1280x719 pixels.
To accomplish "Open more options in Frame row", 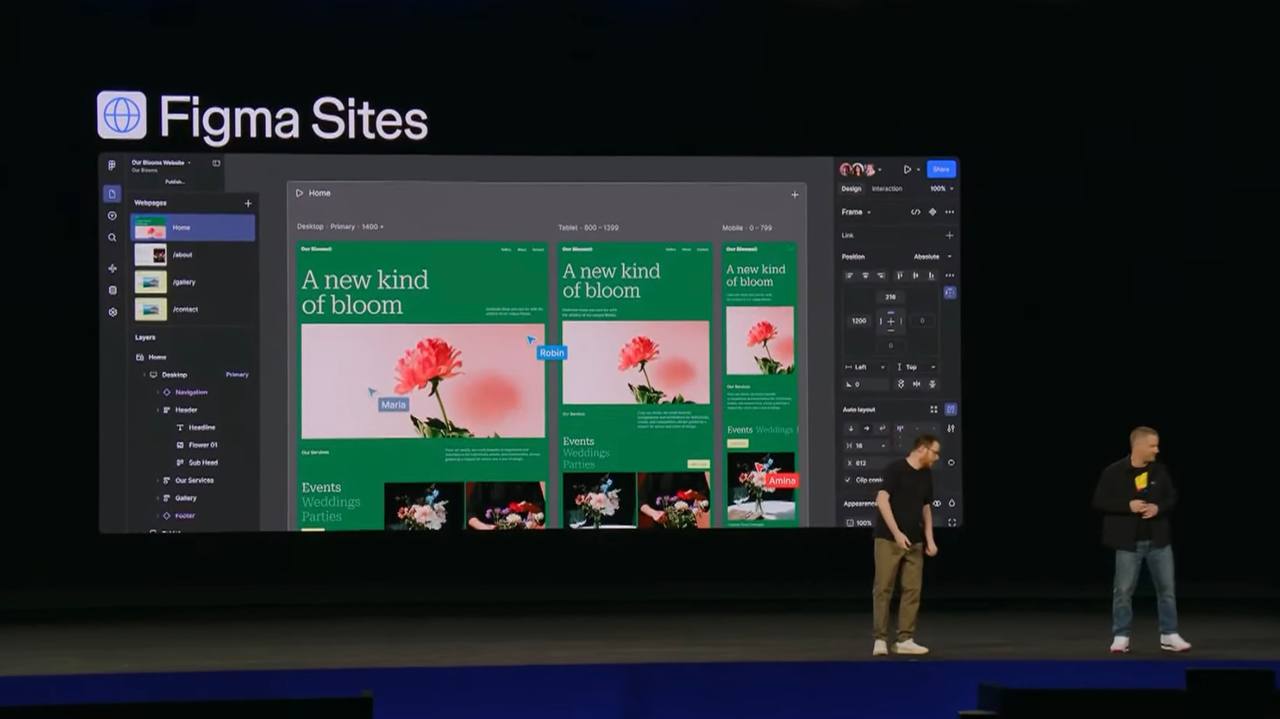I will pos(949,212).
